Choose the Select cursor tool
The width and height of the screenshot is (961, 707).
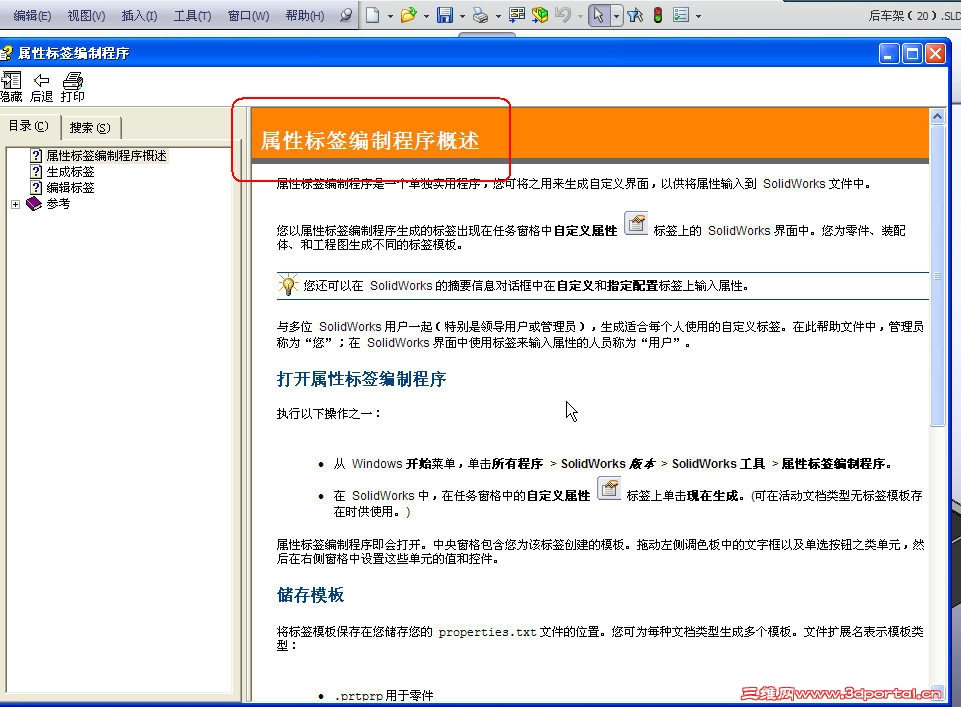(599, 15)
